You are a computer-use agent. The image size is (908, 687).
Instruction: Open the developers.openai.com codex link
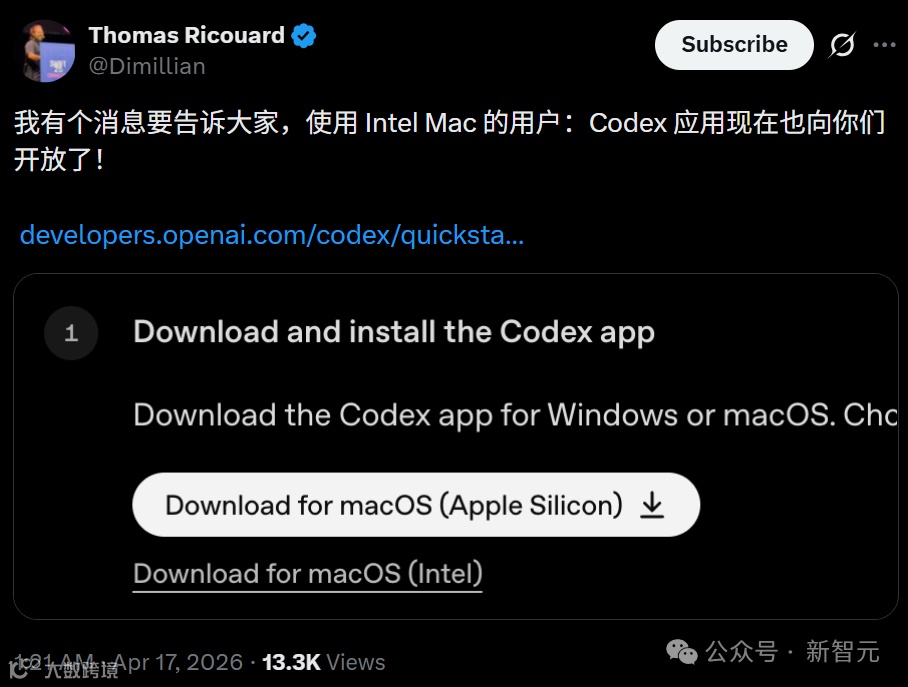[272, 235]
